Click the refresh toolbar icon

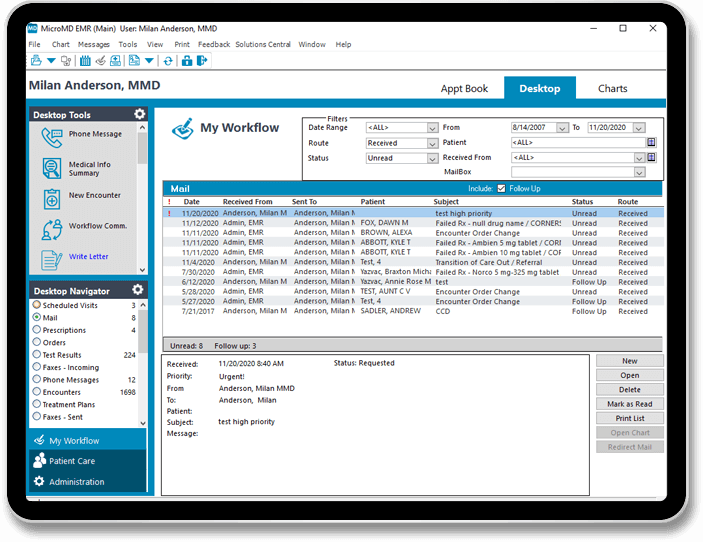pyautogui.click(x=168, y=61)
